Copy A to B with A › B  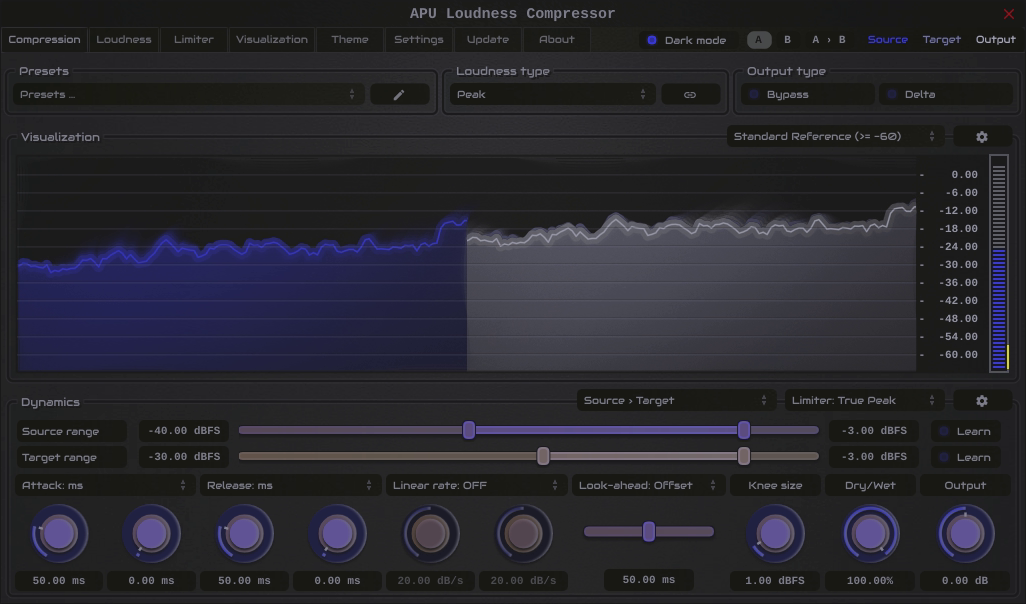click(828, 40)
